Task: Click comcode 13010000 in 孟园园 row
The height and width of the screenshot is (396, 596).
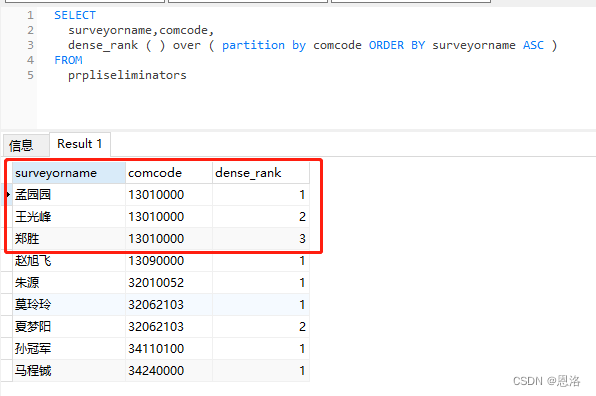Action: 169,195
